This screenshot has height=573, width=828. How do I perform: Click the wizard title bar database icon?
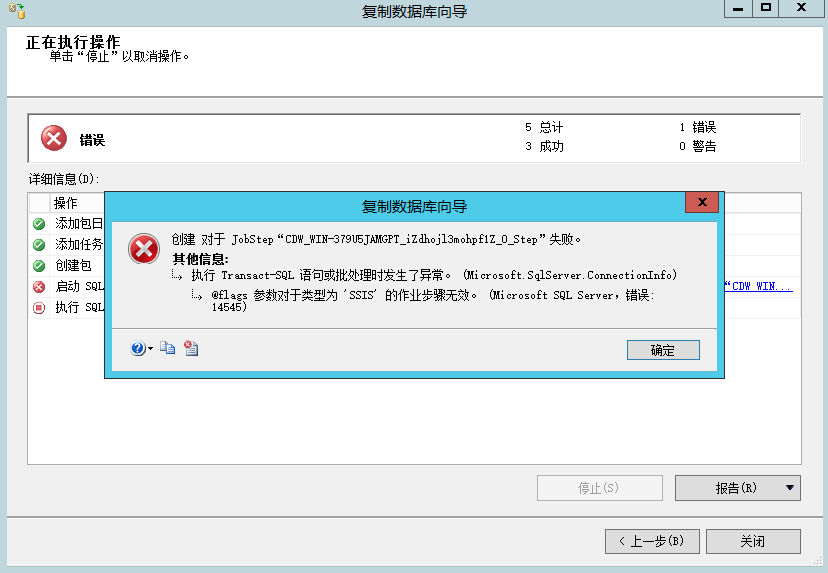17,11
